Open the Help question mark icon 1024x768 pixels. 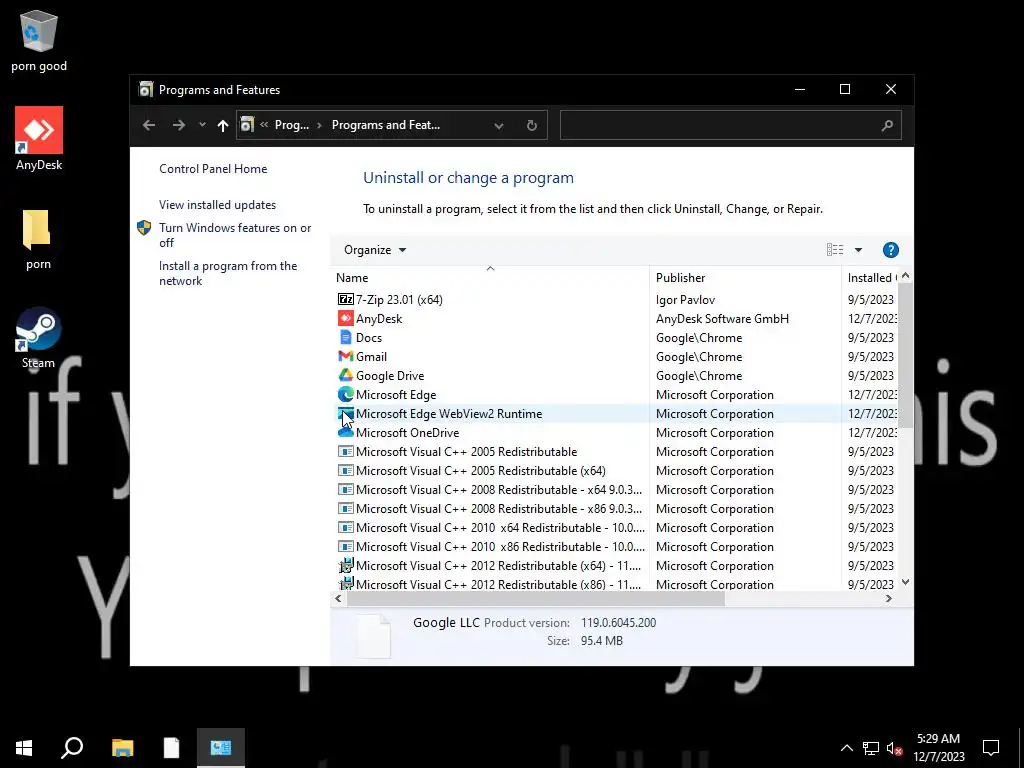890,249
